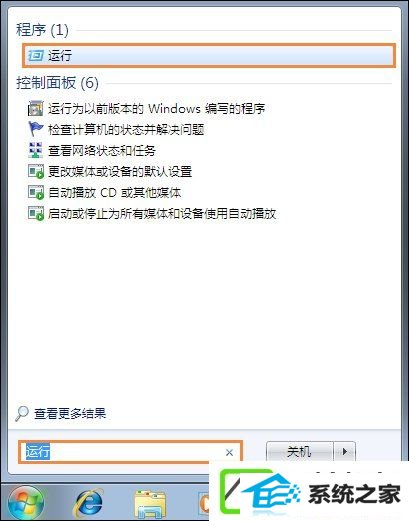The height and width of the screenshot is (521, 409).
Task: Click the blue flag icon for 检查计算机的状态
Action: coord(35,129)
